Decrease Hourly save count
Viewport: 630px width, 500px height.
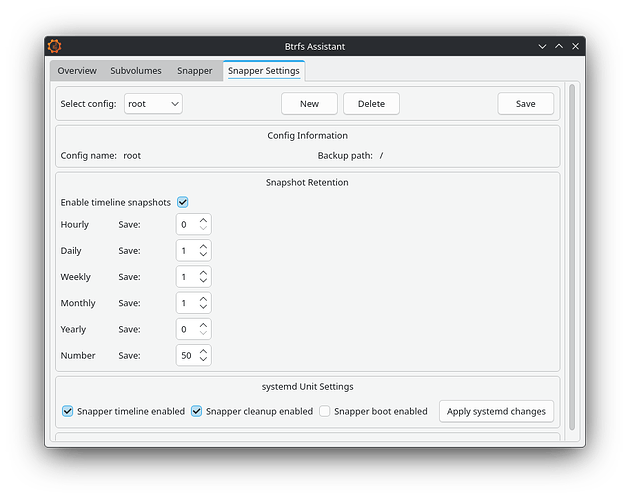pos(203,228)
